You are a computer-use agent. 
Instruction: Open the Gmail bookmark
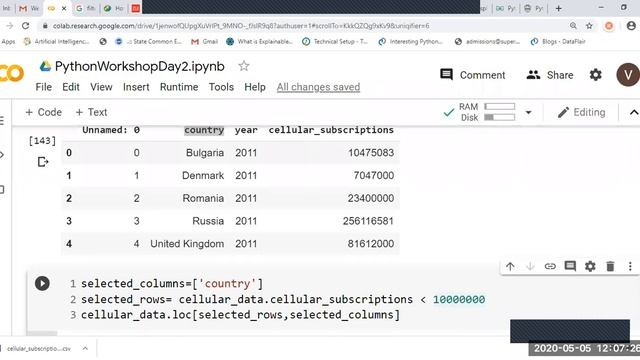click(x=205, y=42)
